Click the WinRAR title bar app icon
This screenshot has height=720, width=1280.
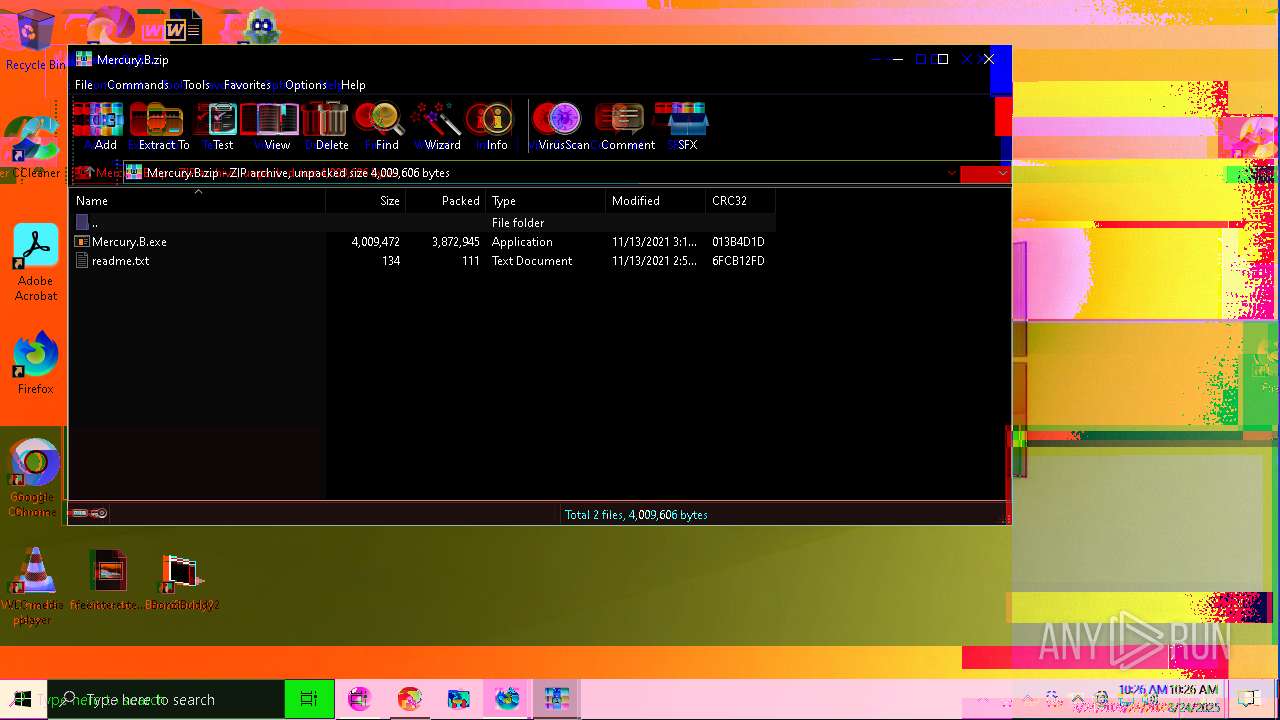click(x=84, y=59)
